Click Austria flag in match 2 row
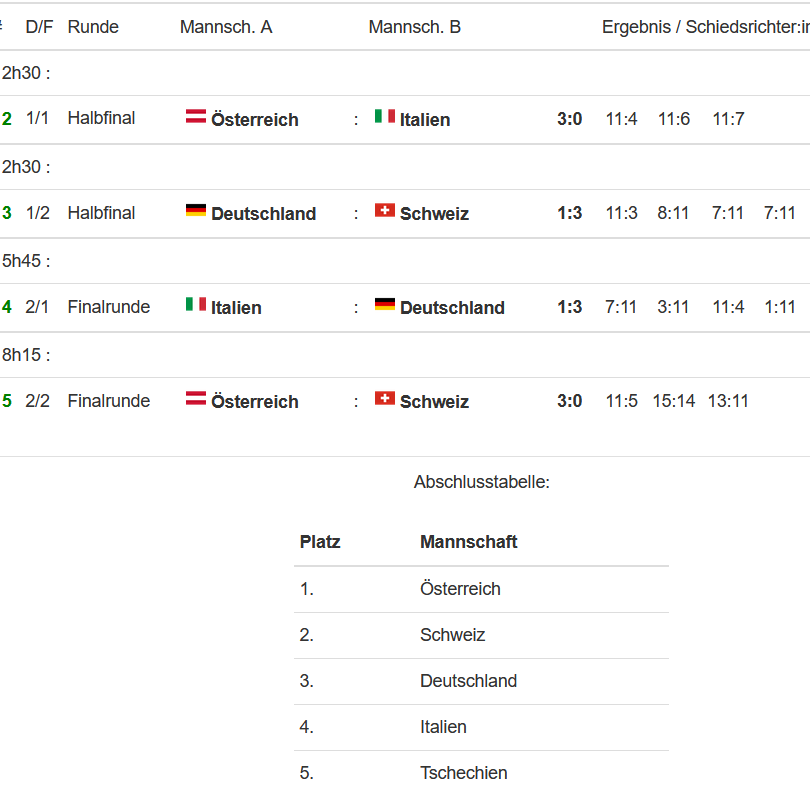This screenshot has height=786, width=810. pos(196,116)
